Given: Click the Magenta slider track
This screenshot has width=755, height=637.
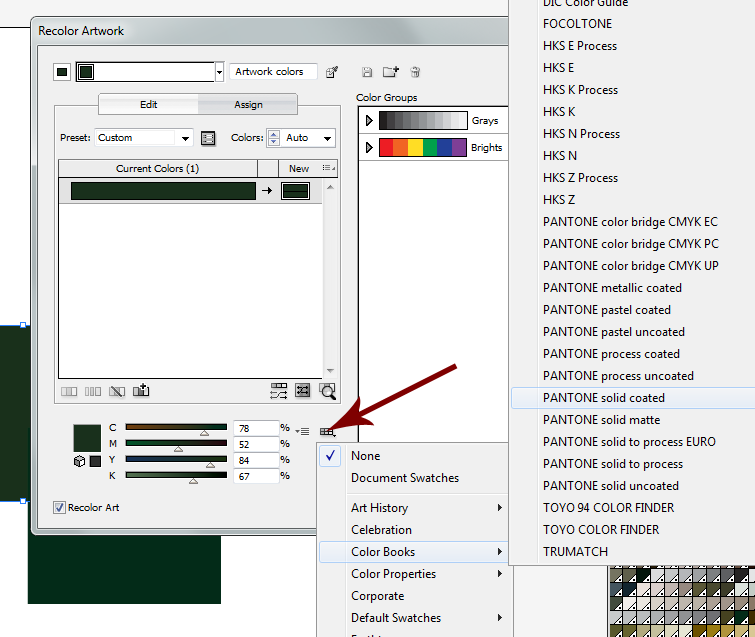Looking at the screenshot, I should (176, 443).
